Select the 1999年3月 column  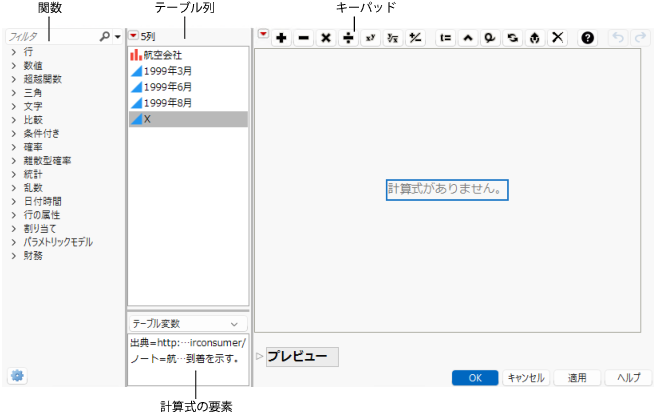pos(188,71)
